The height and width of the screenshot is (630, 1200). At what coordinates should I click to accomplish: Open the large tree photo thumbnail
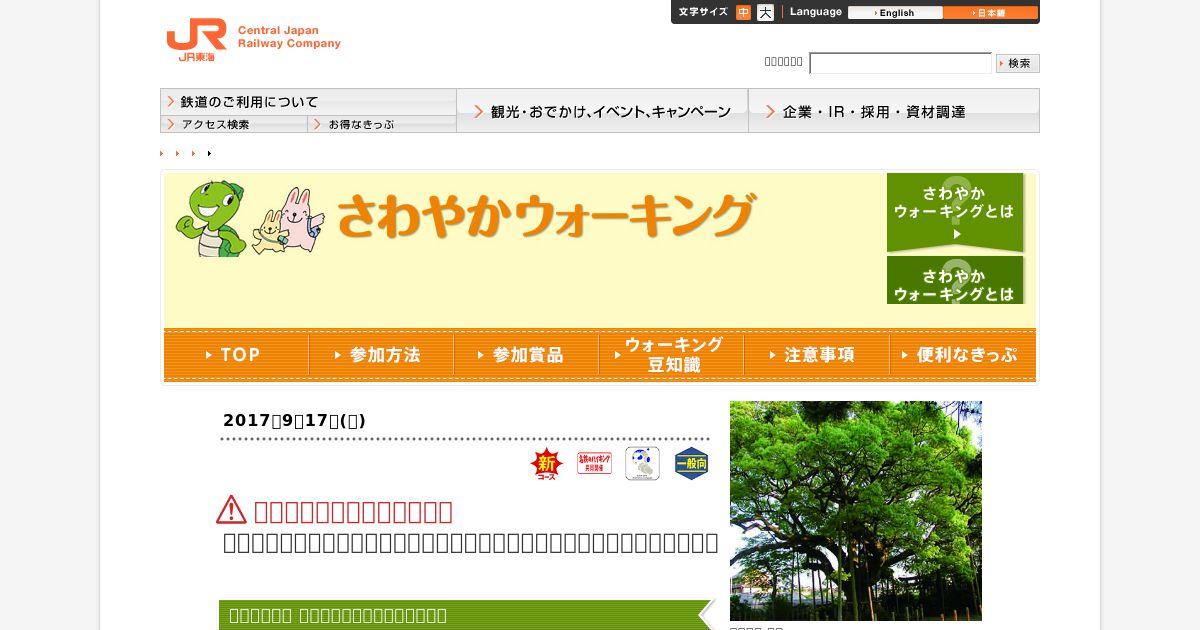856,511
